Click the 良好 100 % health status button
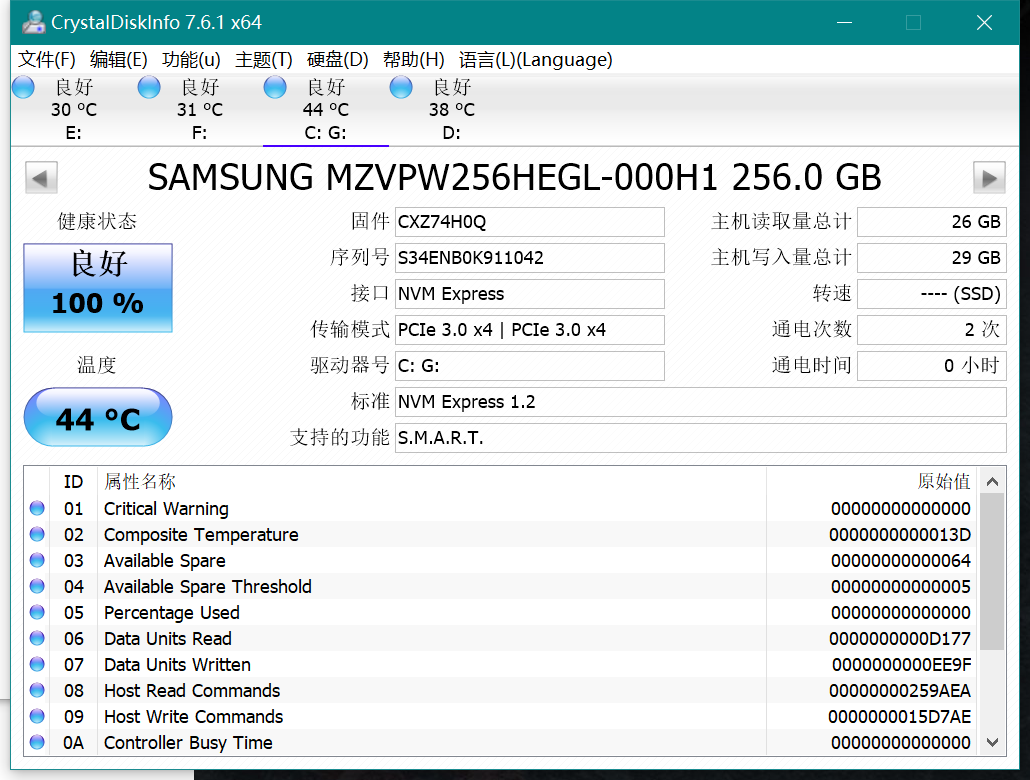1030x780 pixels. pos(98,288)
